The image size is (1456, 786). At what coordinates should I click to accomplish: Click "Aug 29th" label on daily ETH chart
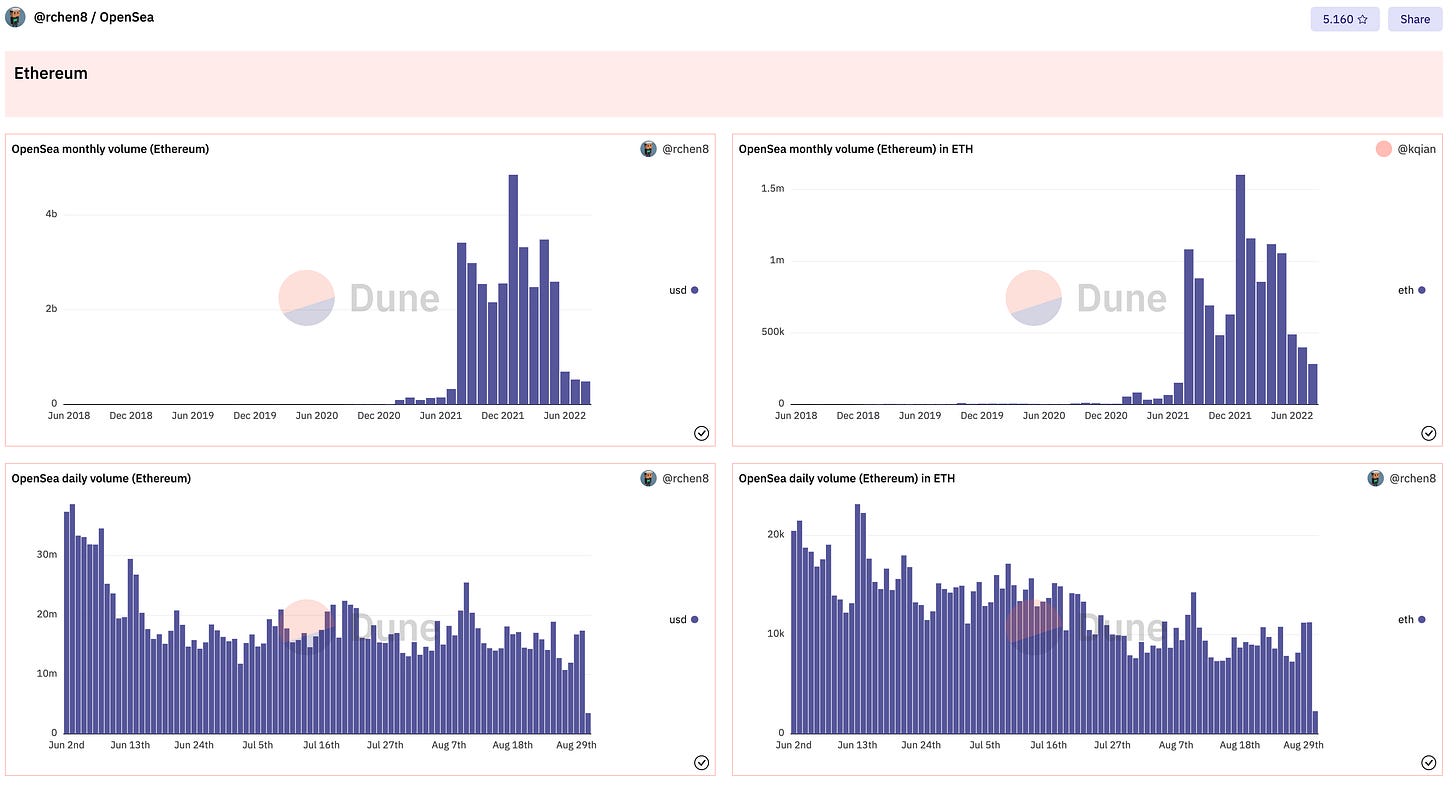(1303, 745)
